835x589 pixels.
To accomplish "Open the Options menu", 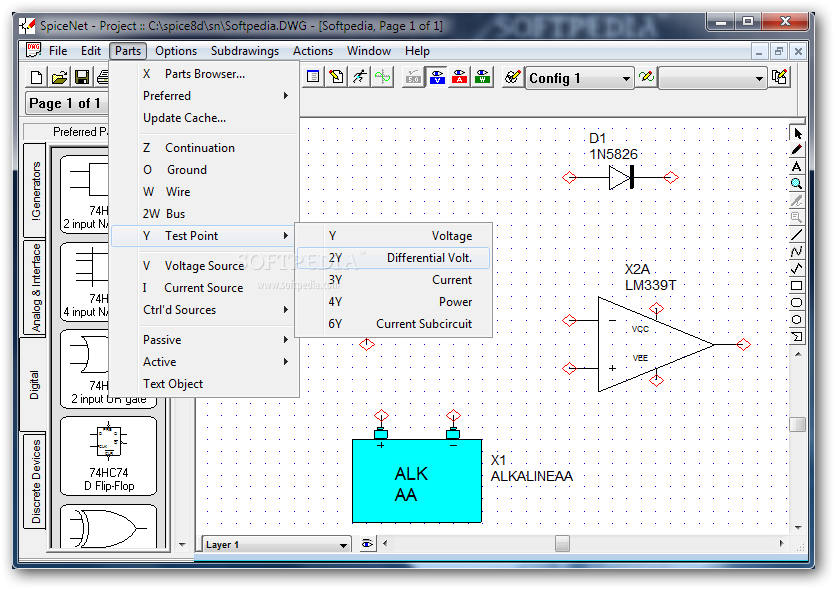I will tap(176, 51).
